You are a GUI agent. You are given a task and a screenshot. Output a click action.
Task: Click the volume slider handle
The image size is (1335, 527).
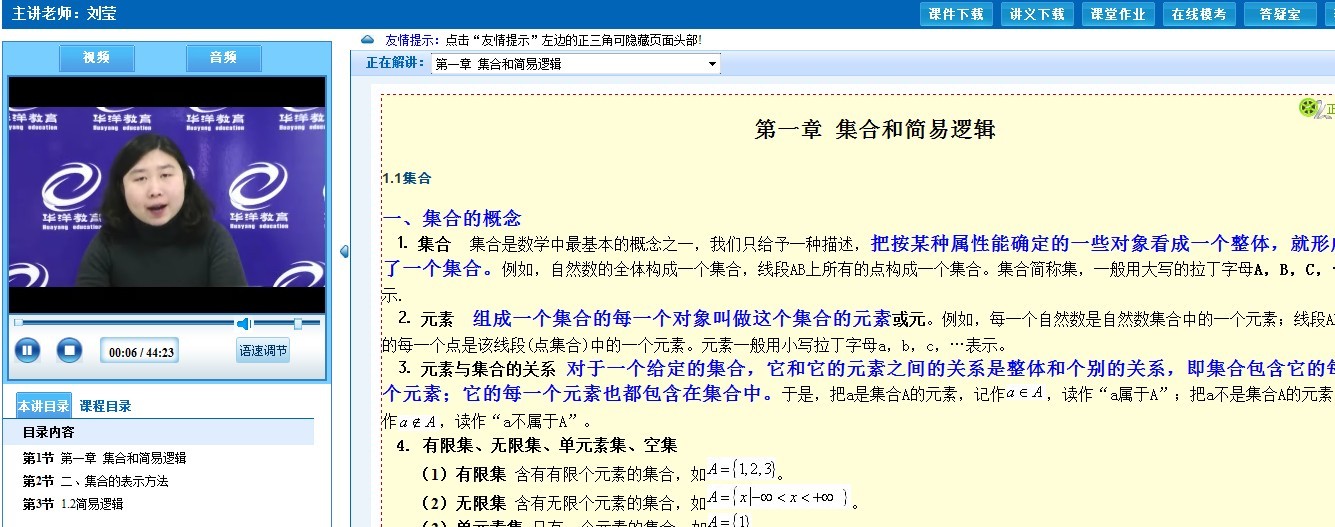(x=298, y=323)
